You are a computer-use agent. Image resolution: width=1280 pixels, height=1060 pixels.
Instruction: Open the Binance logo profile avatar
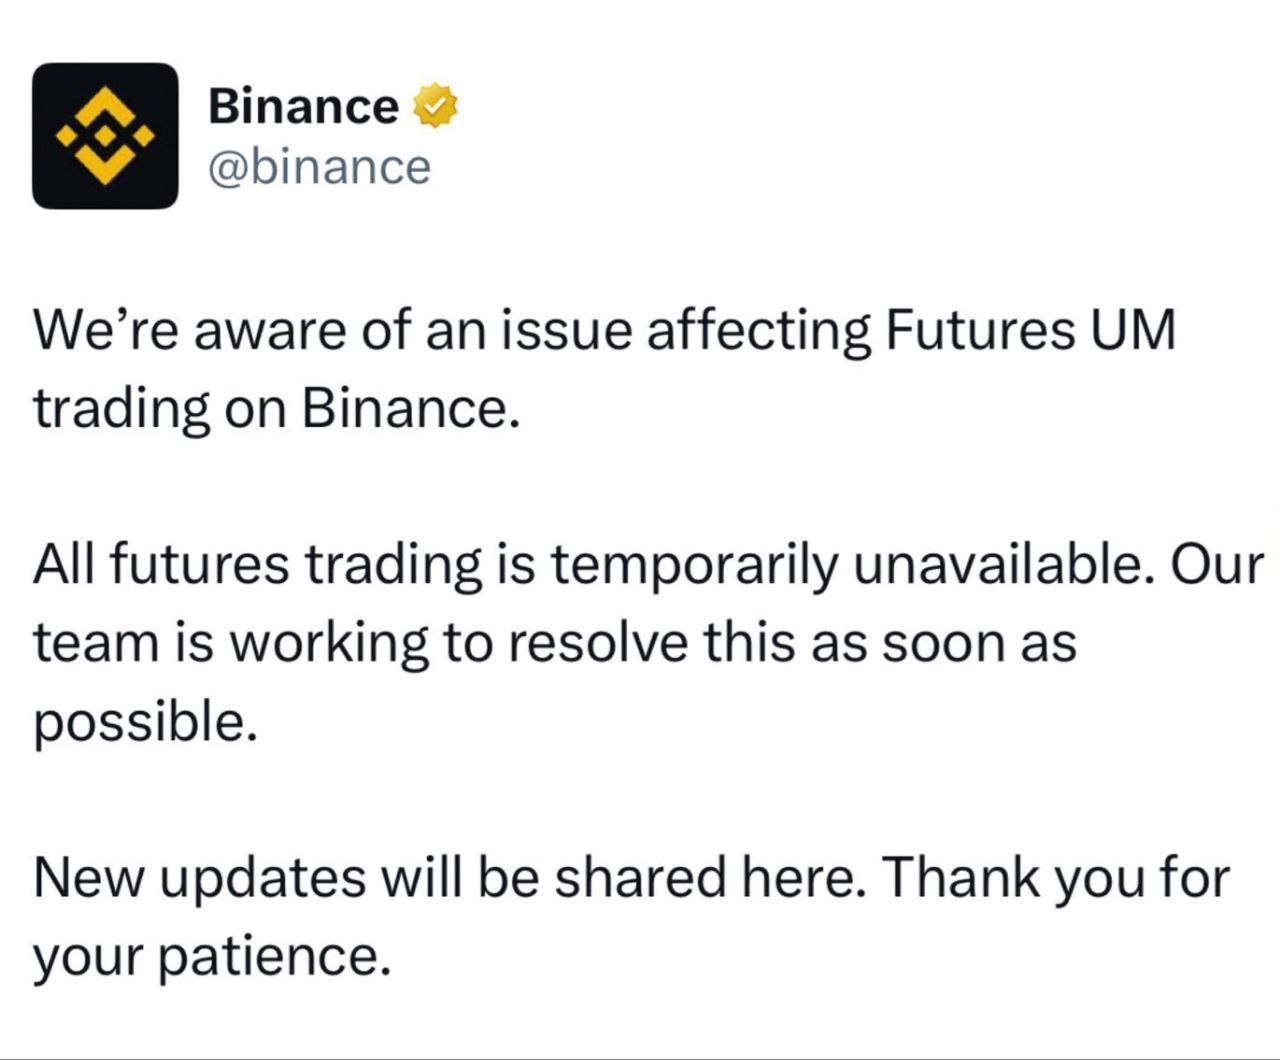(x=105, y=136)
